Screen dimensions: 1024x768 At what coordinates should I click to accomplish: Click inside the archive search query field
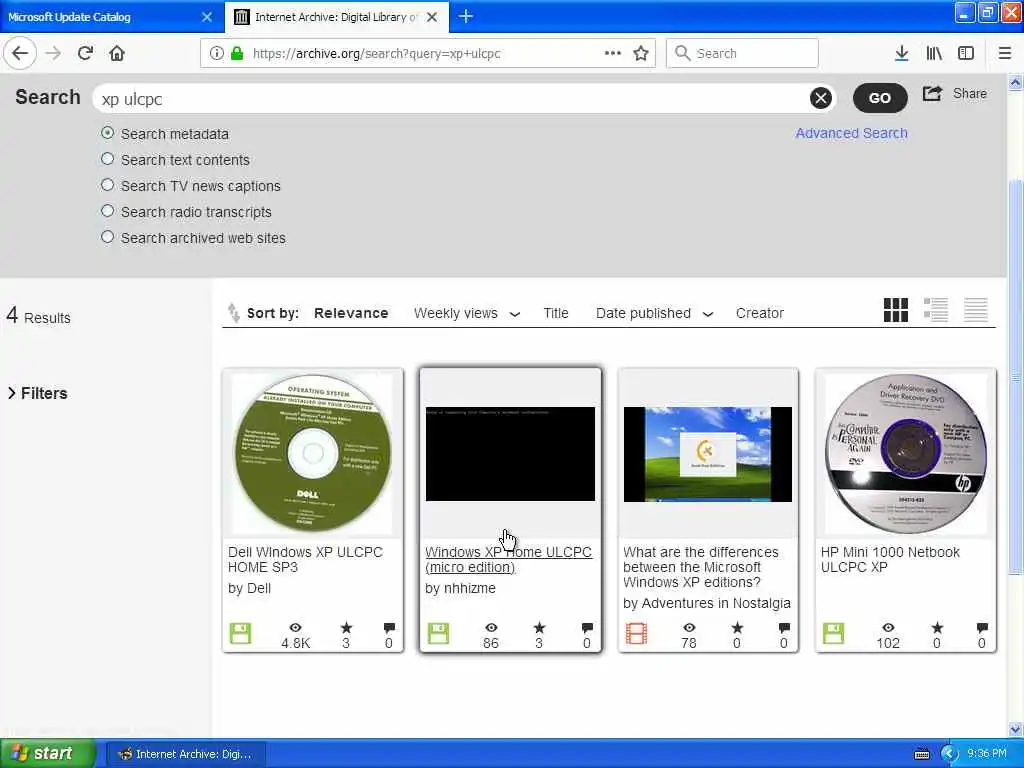click(451, 99)
